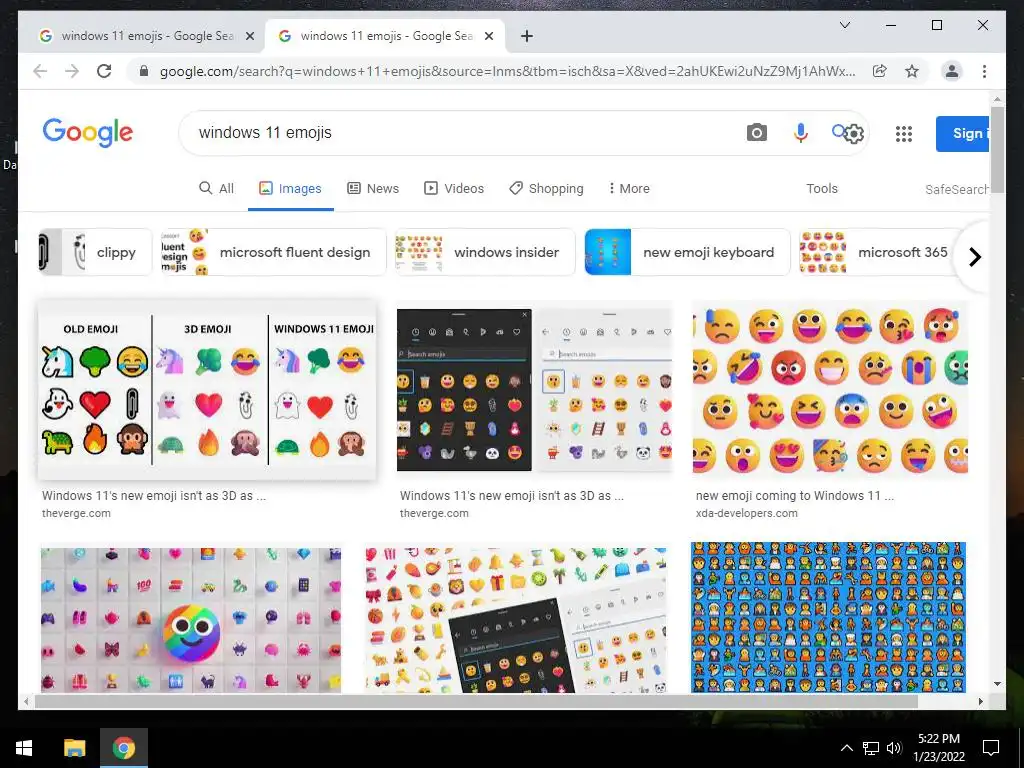Open the Windows Start menu
Screen dimensions: 1024x768
(24, 748)
